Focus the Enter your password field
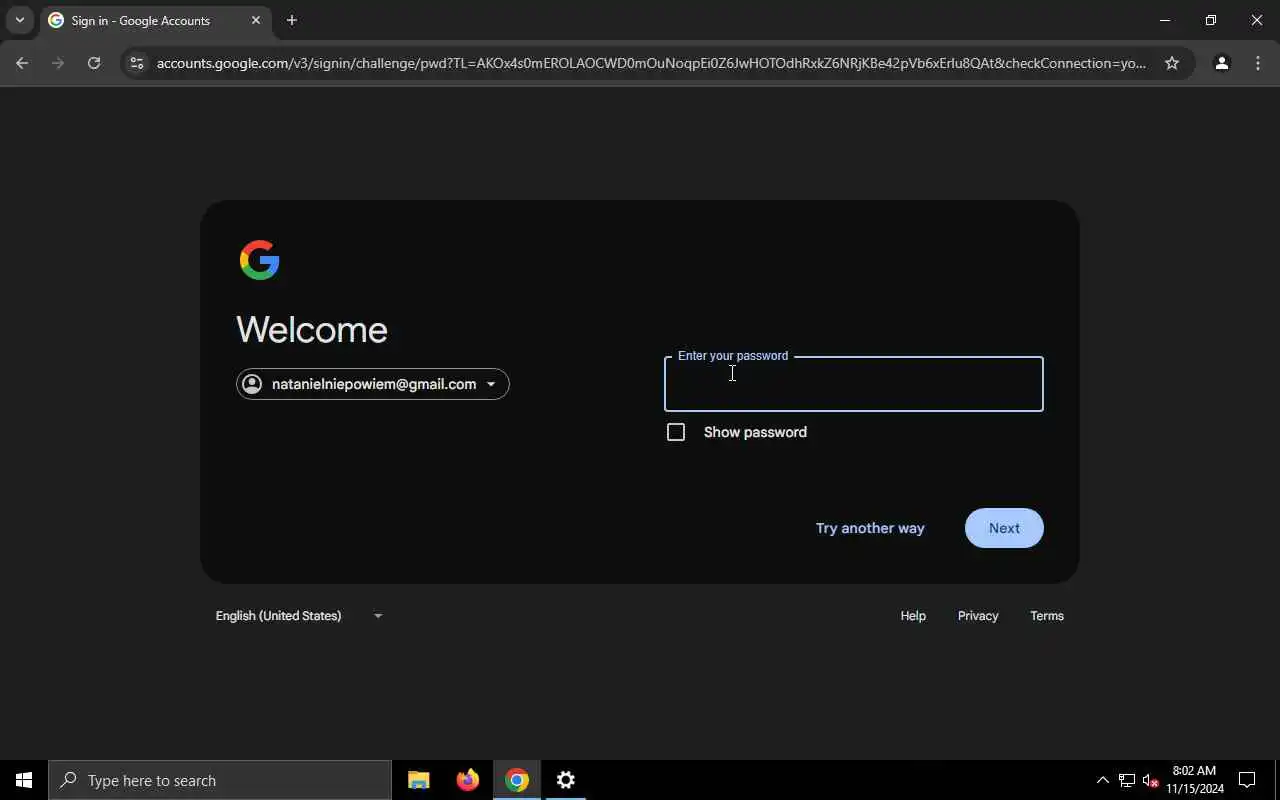 [854, 384]
